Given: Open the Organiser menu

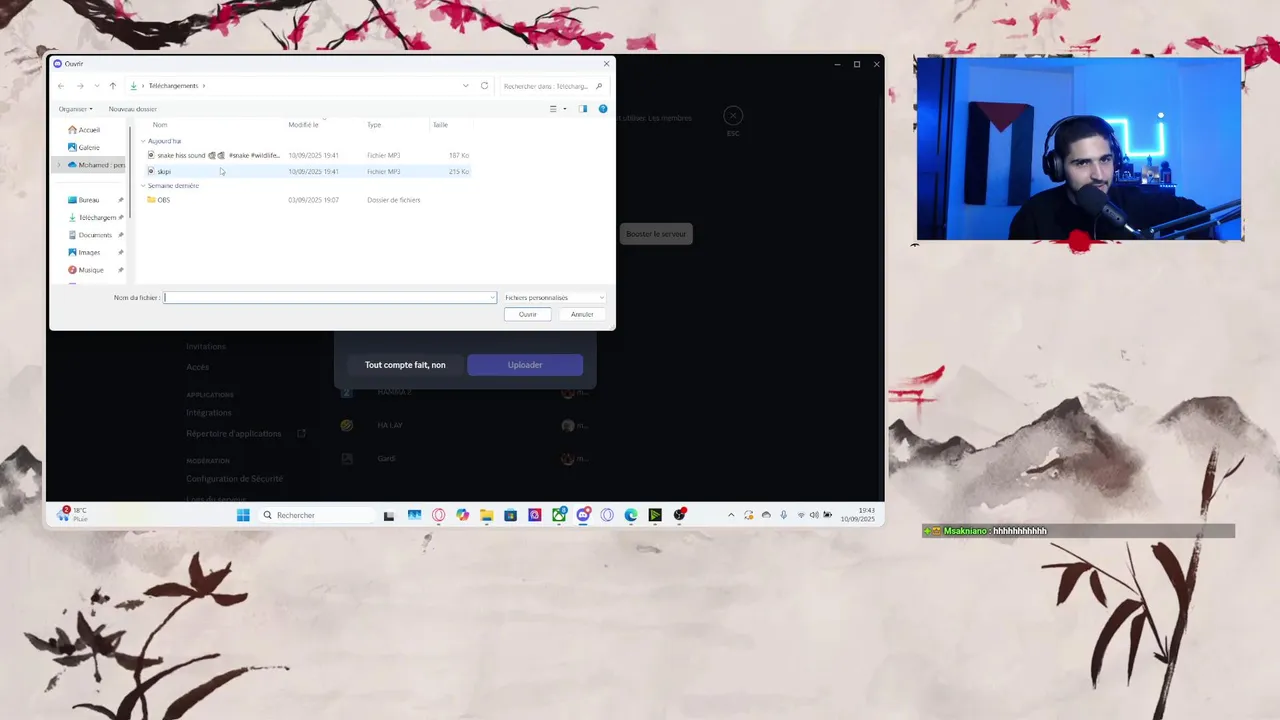Looking at the screenshot, I should click(x=75, y=109).
